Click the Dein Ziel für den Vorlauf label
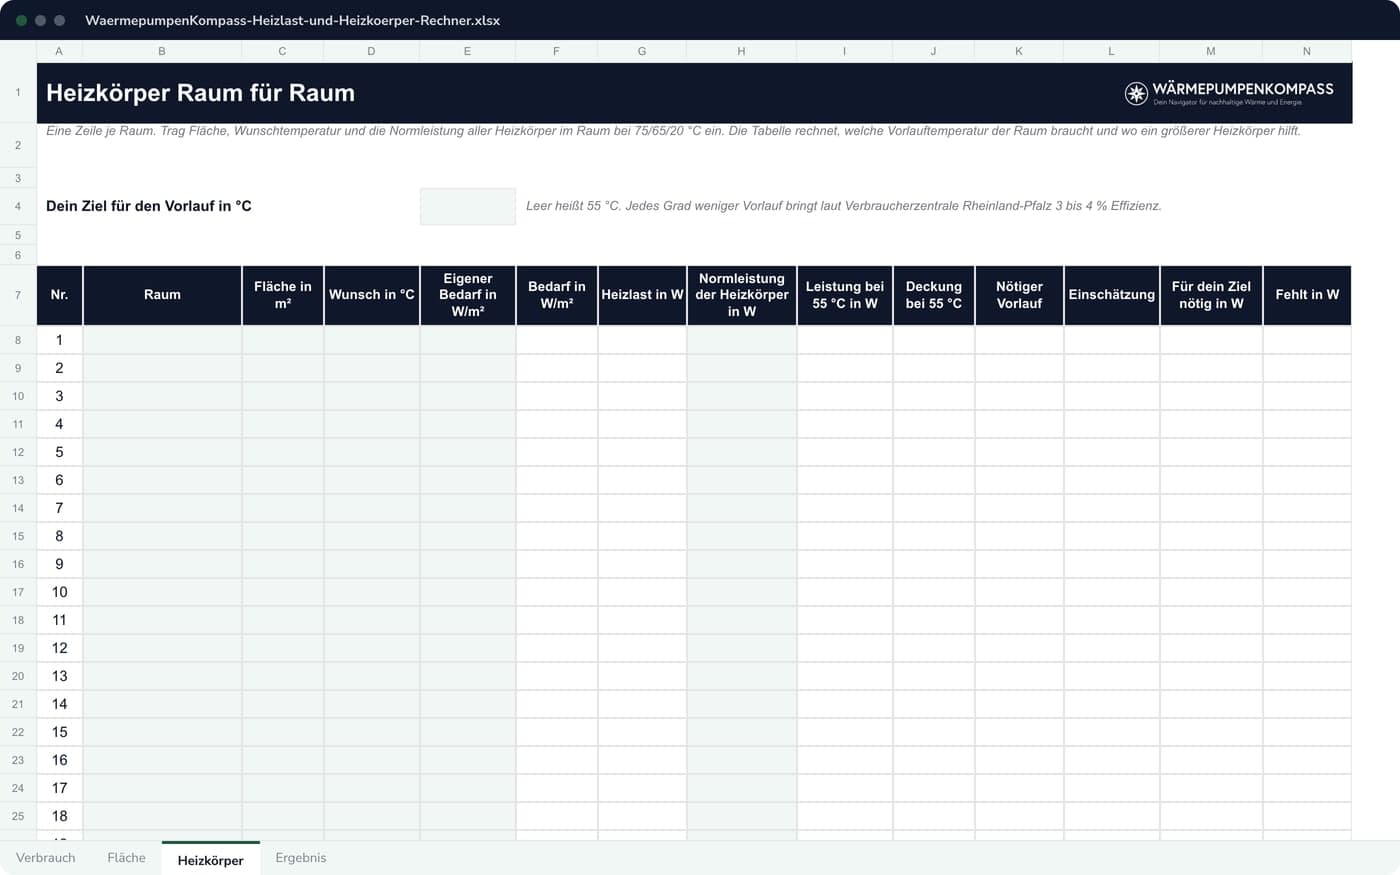 click(x=149, y=206)
